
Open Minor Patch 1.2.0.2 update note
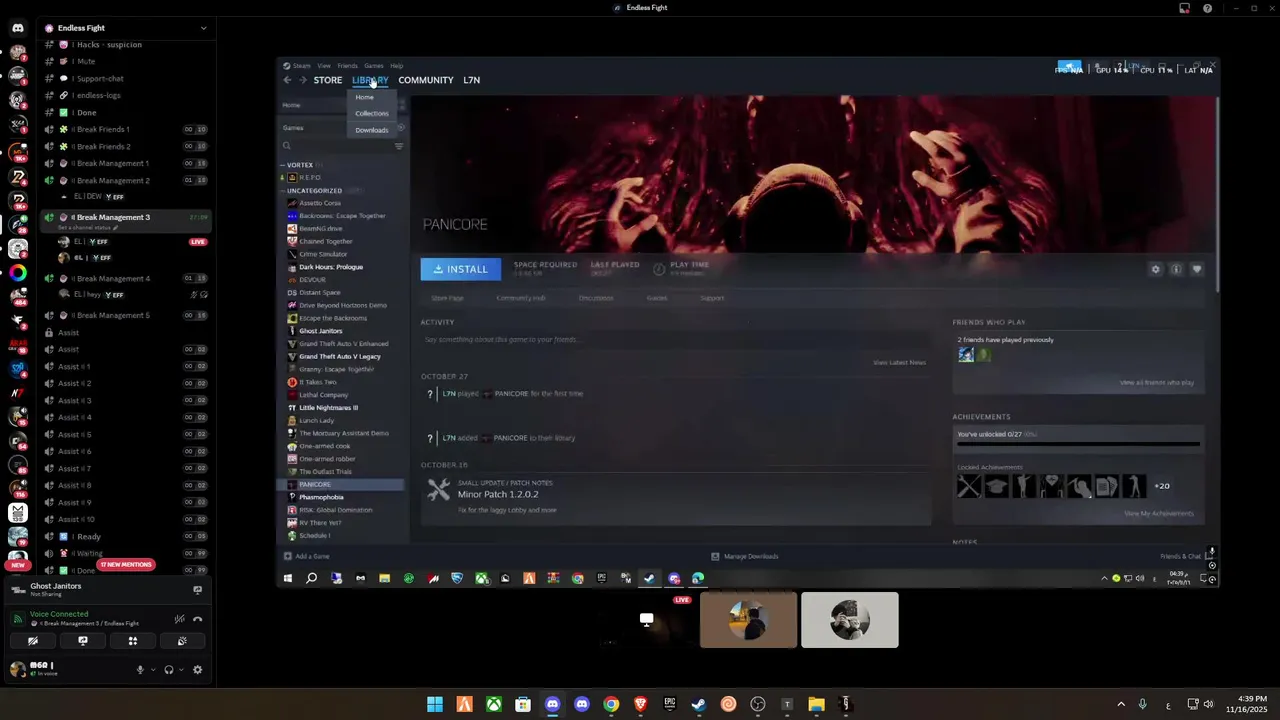(x=498, y=495)
